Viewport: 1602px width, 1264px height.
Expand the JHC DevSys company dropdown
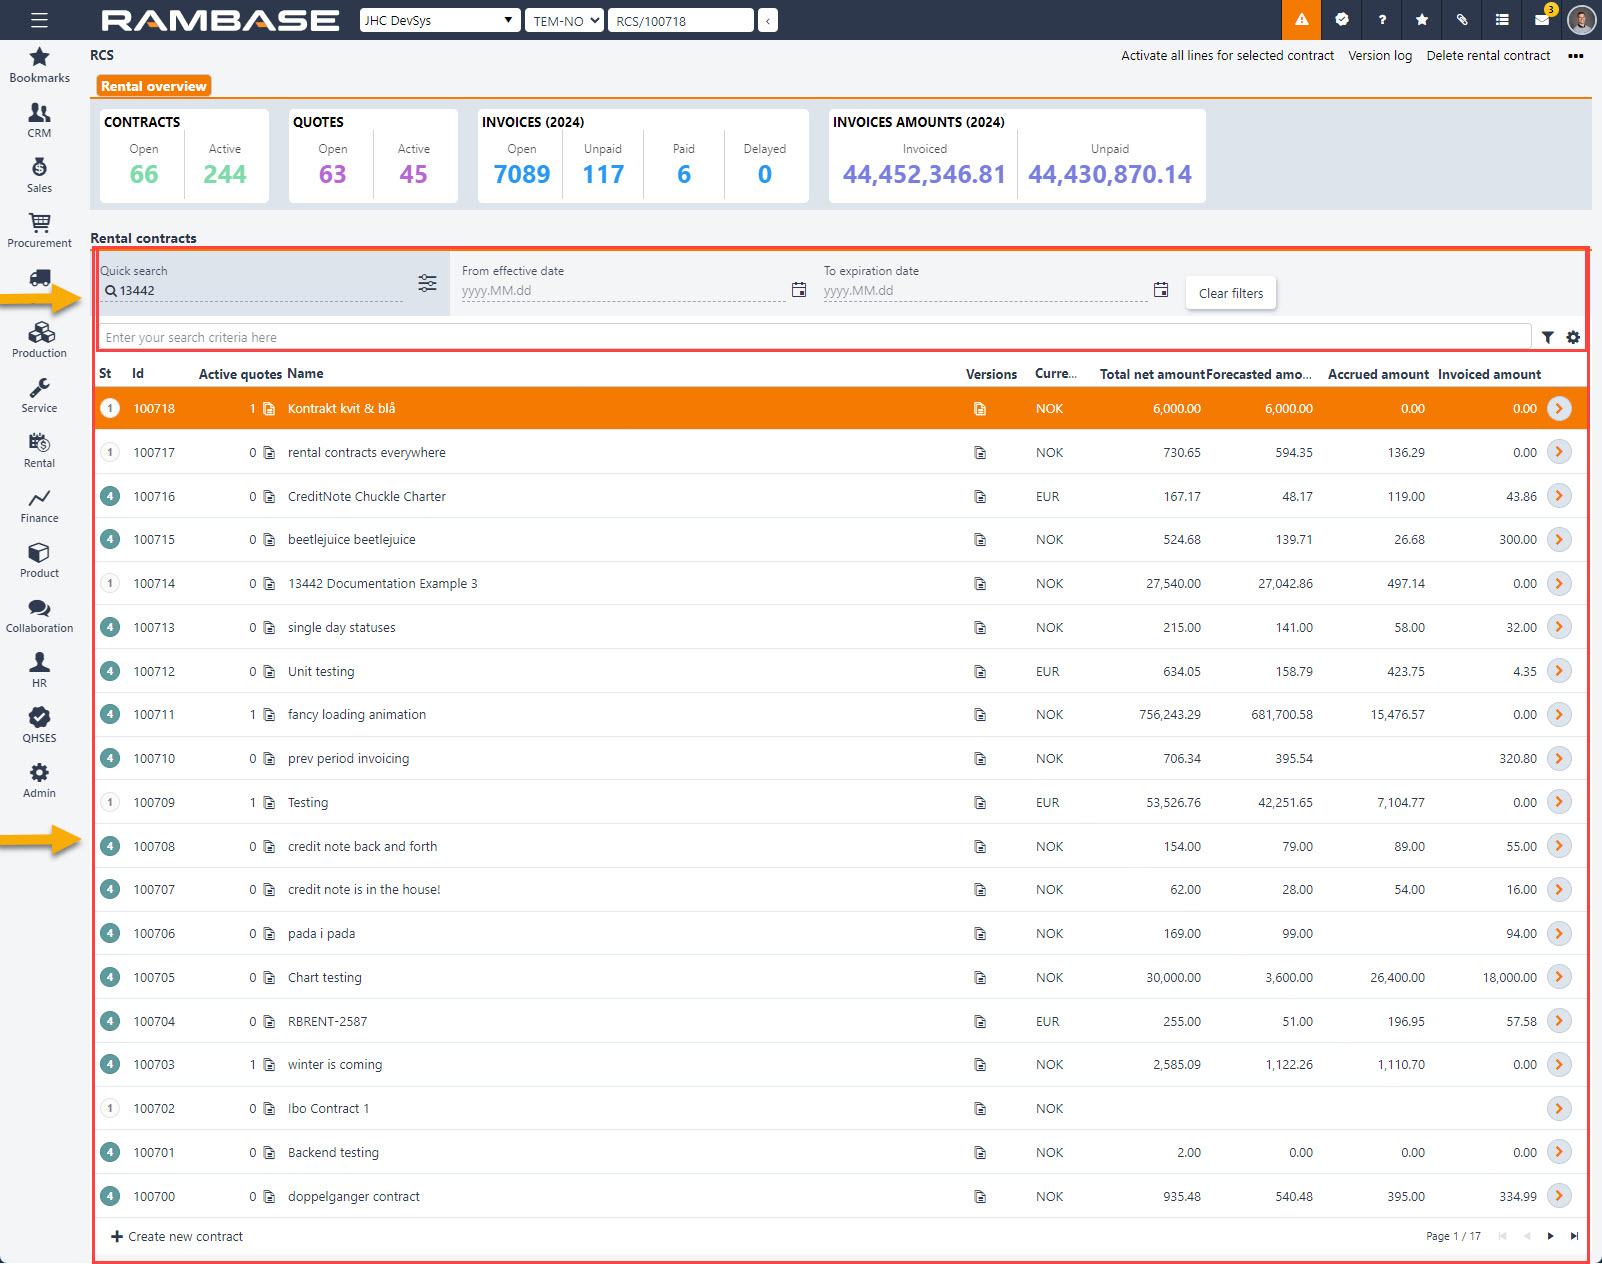(440, 20)
